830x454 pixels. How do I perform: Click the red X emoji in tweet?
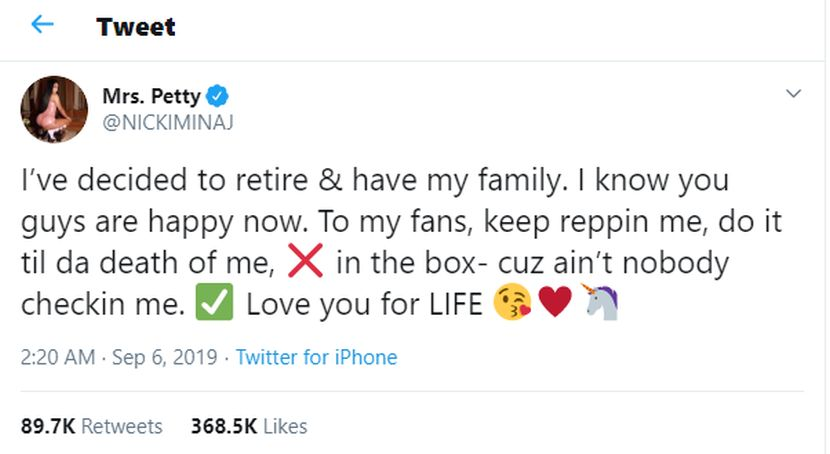(x=305, y=263)
